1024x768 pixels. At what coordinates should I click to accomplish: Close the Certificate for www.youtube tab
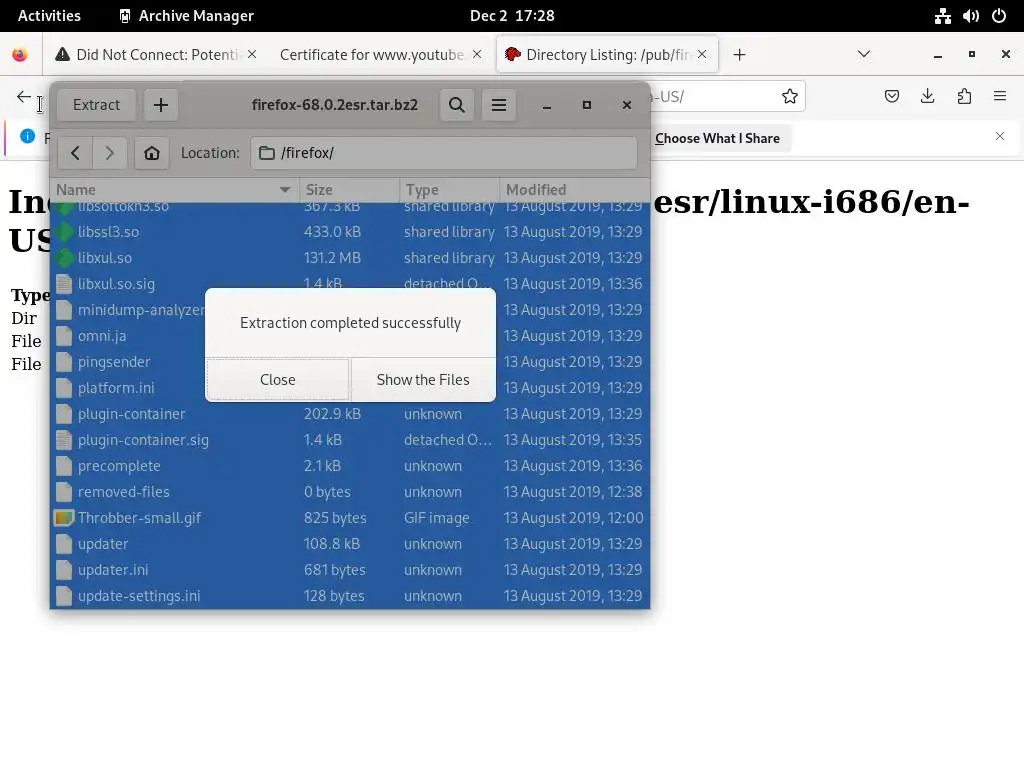click(x=477, y=54)
